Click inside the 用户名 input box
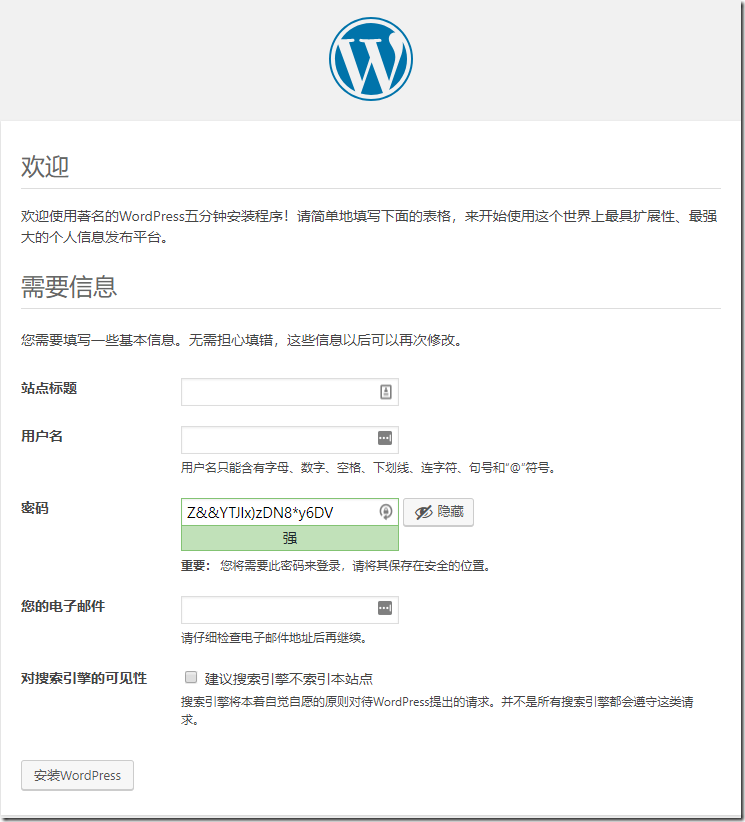Viewport: 745px width, 822px height. point(278,439)
